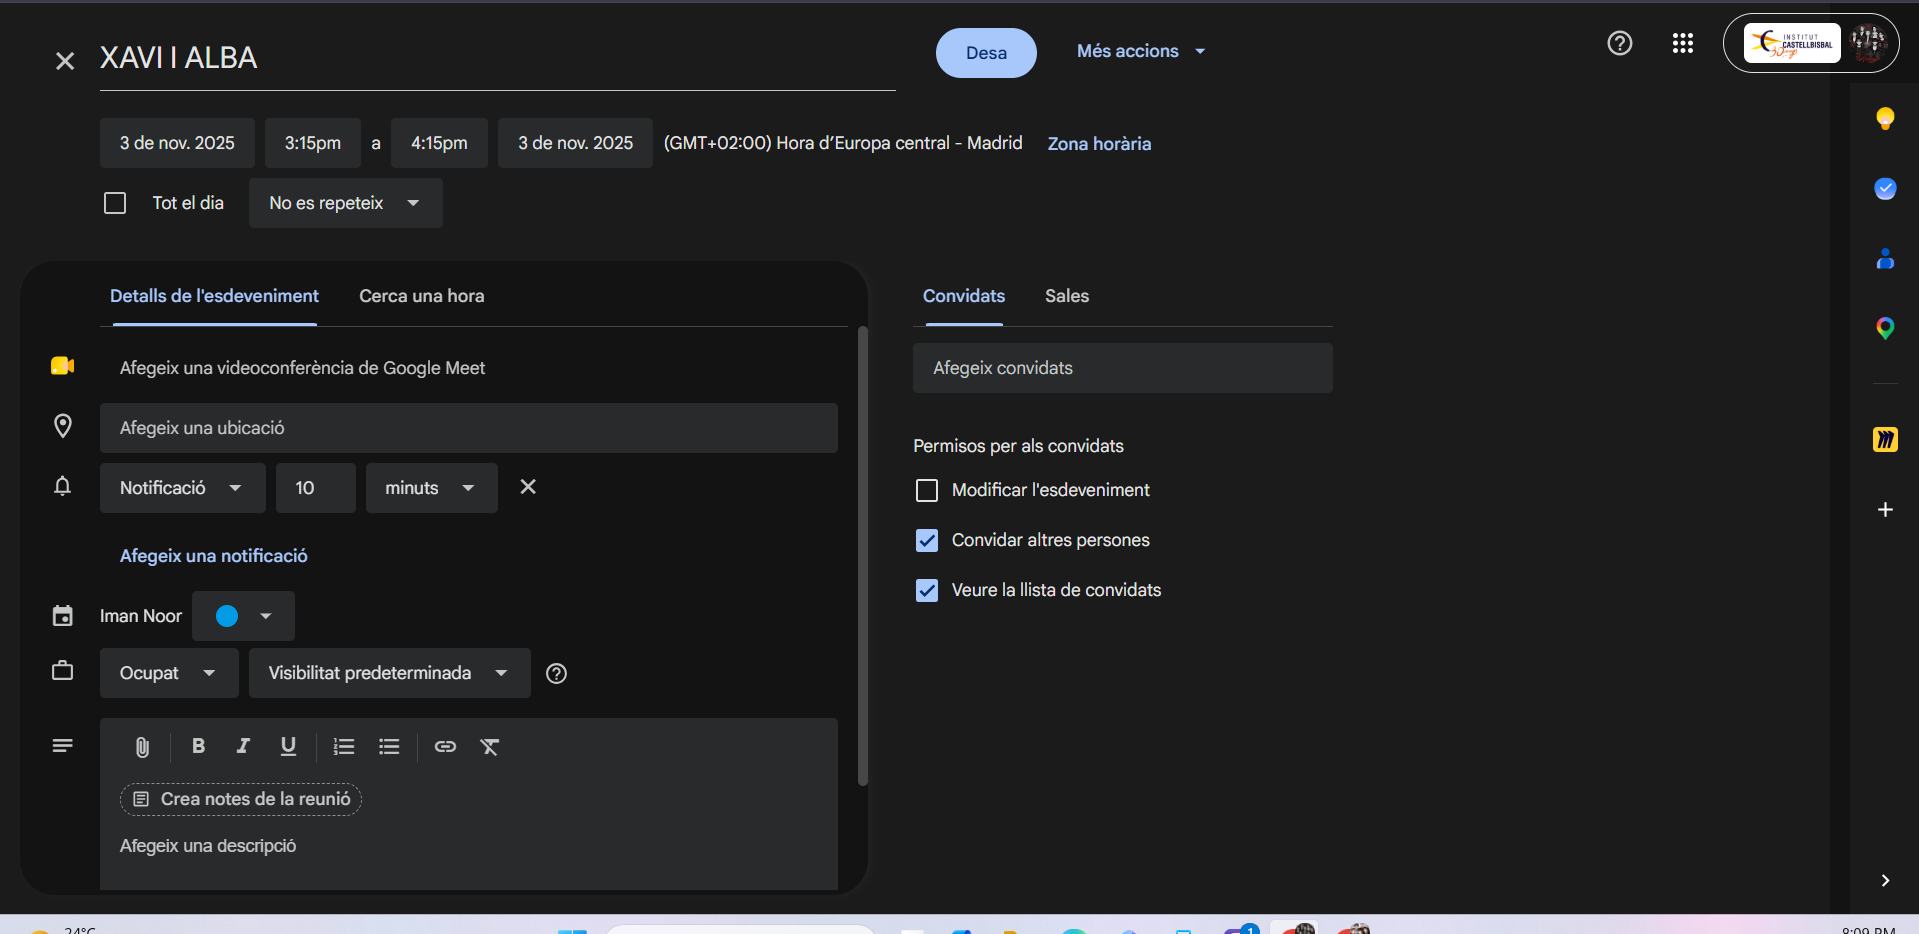
Task: Open the start date 3 de nov. 2025
Action: (177, 143)
